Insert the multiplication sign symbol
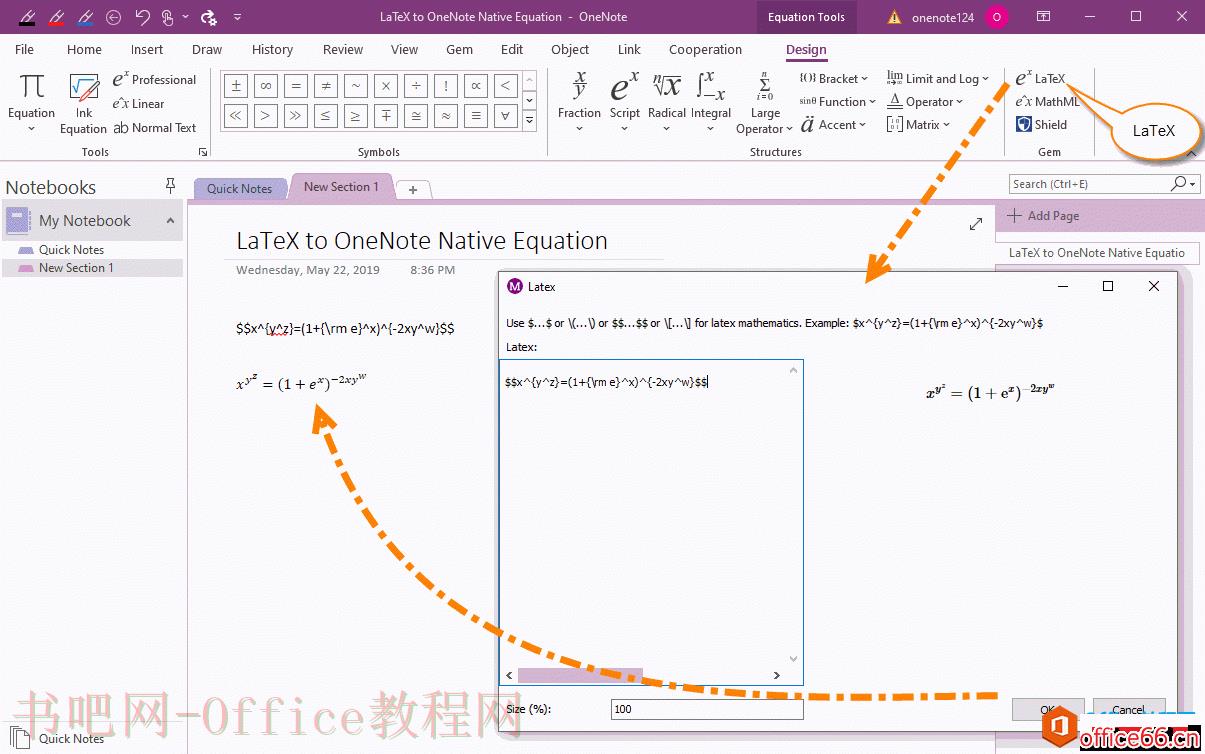This screenshot has height=754, width=1205. (x=386, y=86)
